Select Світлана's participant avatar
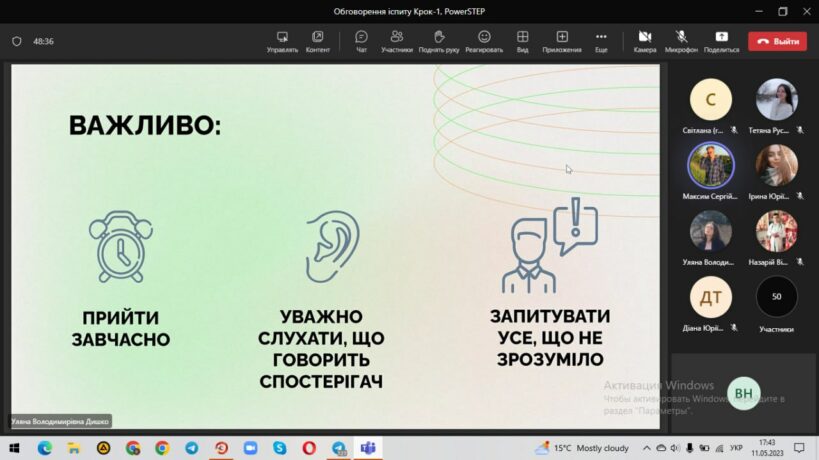Viewport: 819px width, 460px height. pyautogui.click(x=711, y=100)
